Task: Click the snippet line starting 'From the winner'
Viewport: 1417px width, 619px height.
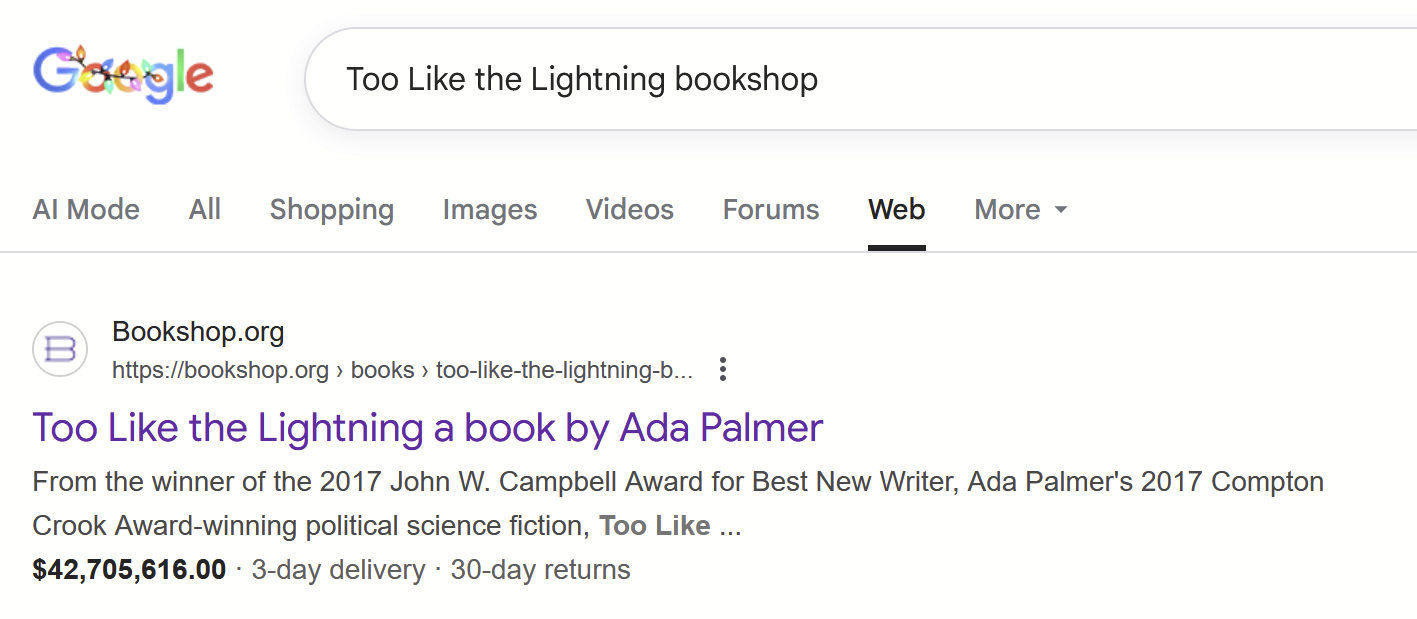Action: (678, 482)
